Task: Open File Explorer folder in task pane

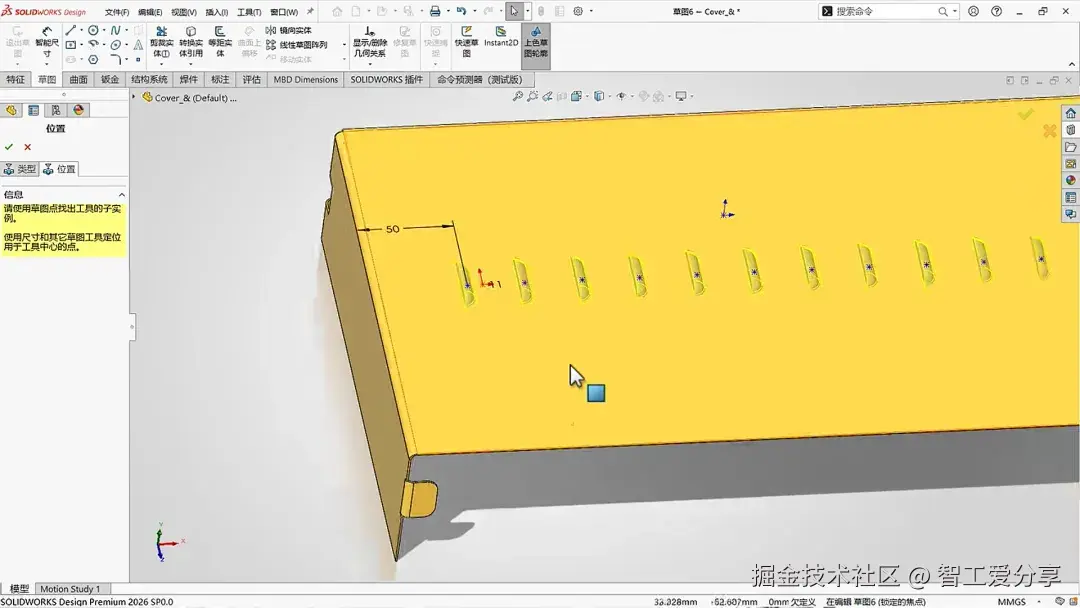Action: coord(1070,147)
